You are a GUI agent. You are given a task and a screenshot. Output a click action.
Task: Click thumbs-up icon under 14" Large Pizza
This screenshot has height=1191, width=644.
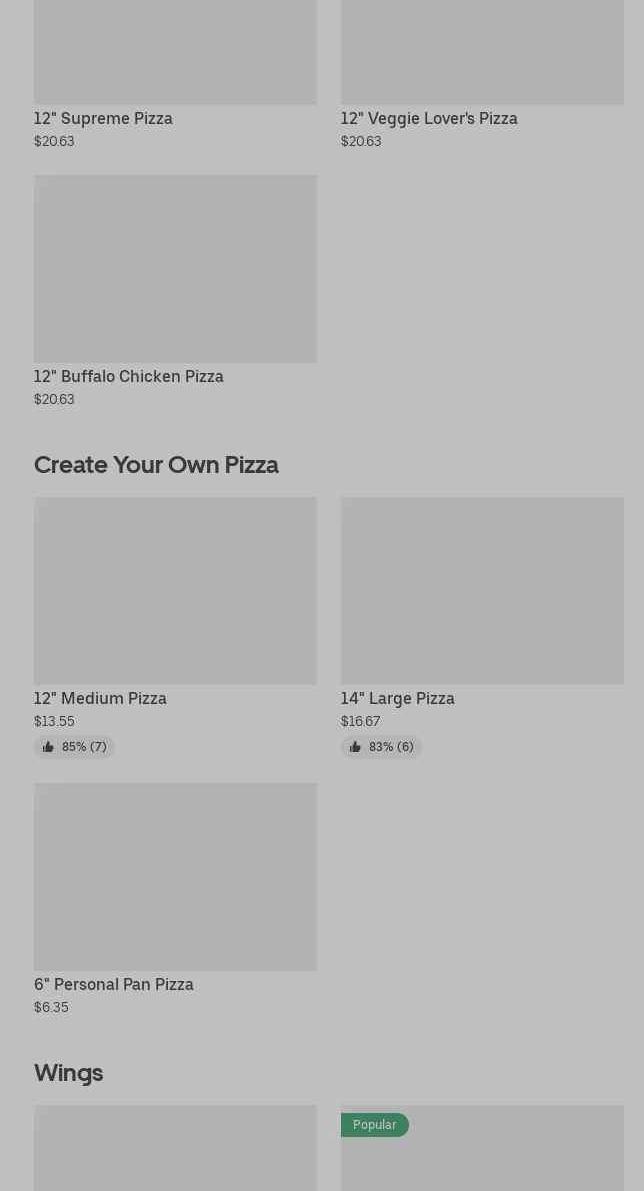coord(355,747)
